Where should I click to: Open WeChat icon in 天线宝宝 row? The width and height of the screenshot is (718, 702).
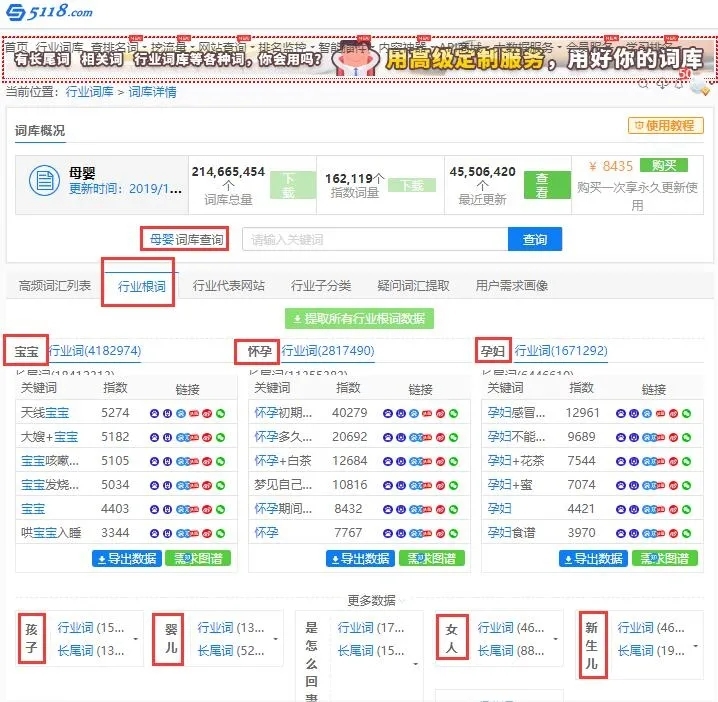pyautogui.click(x=220, y=414)
